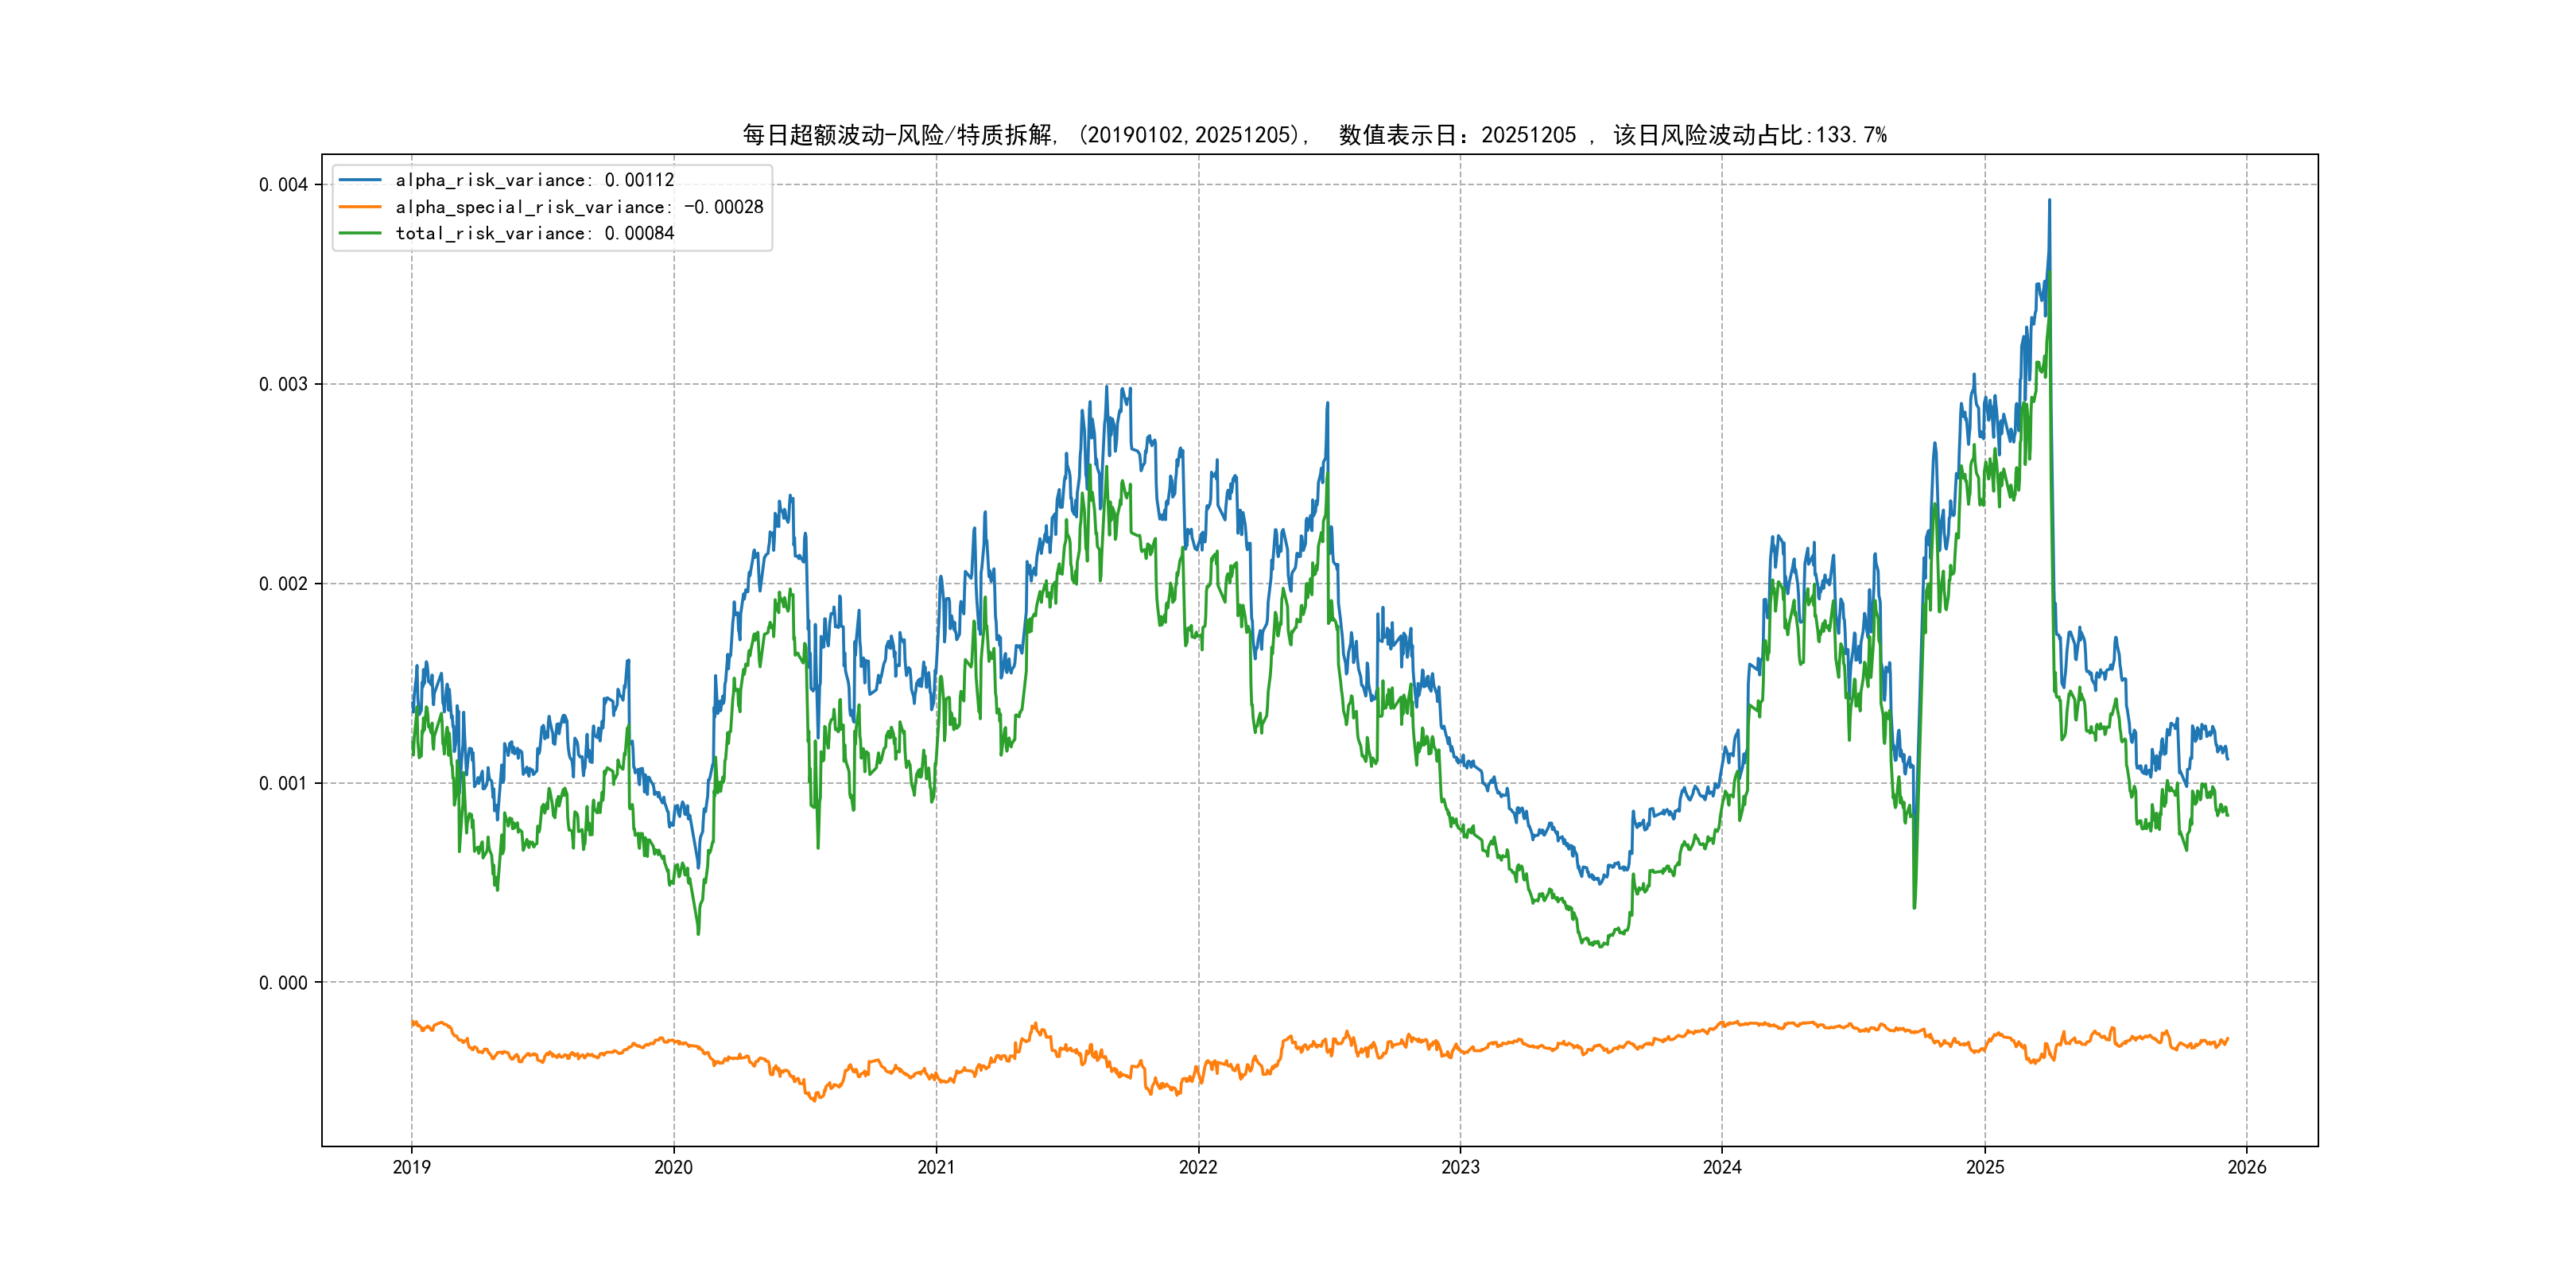Click the 0.001 y-axis tick label

283,783
